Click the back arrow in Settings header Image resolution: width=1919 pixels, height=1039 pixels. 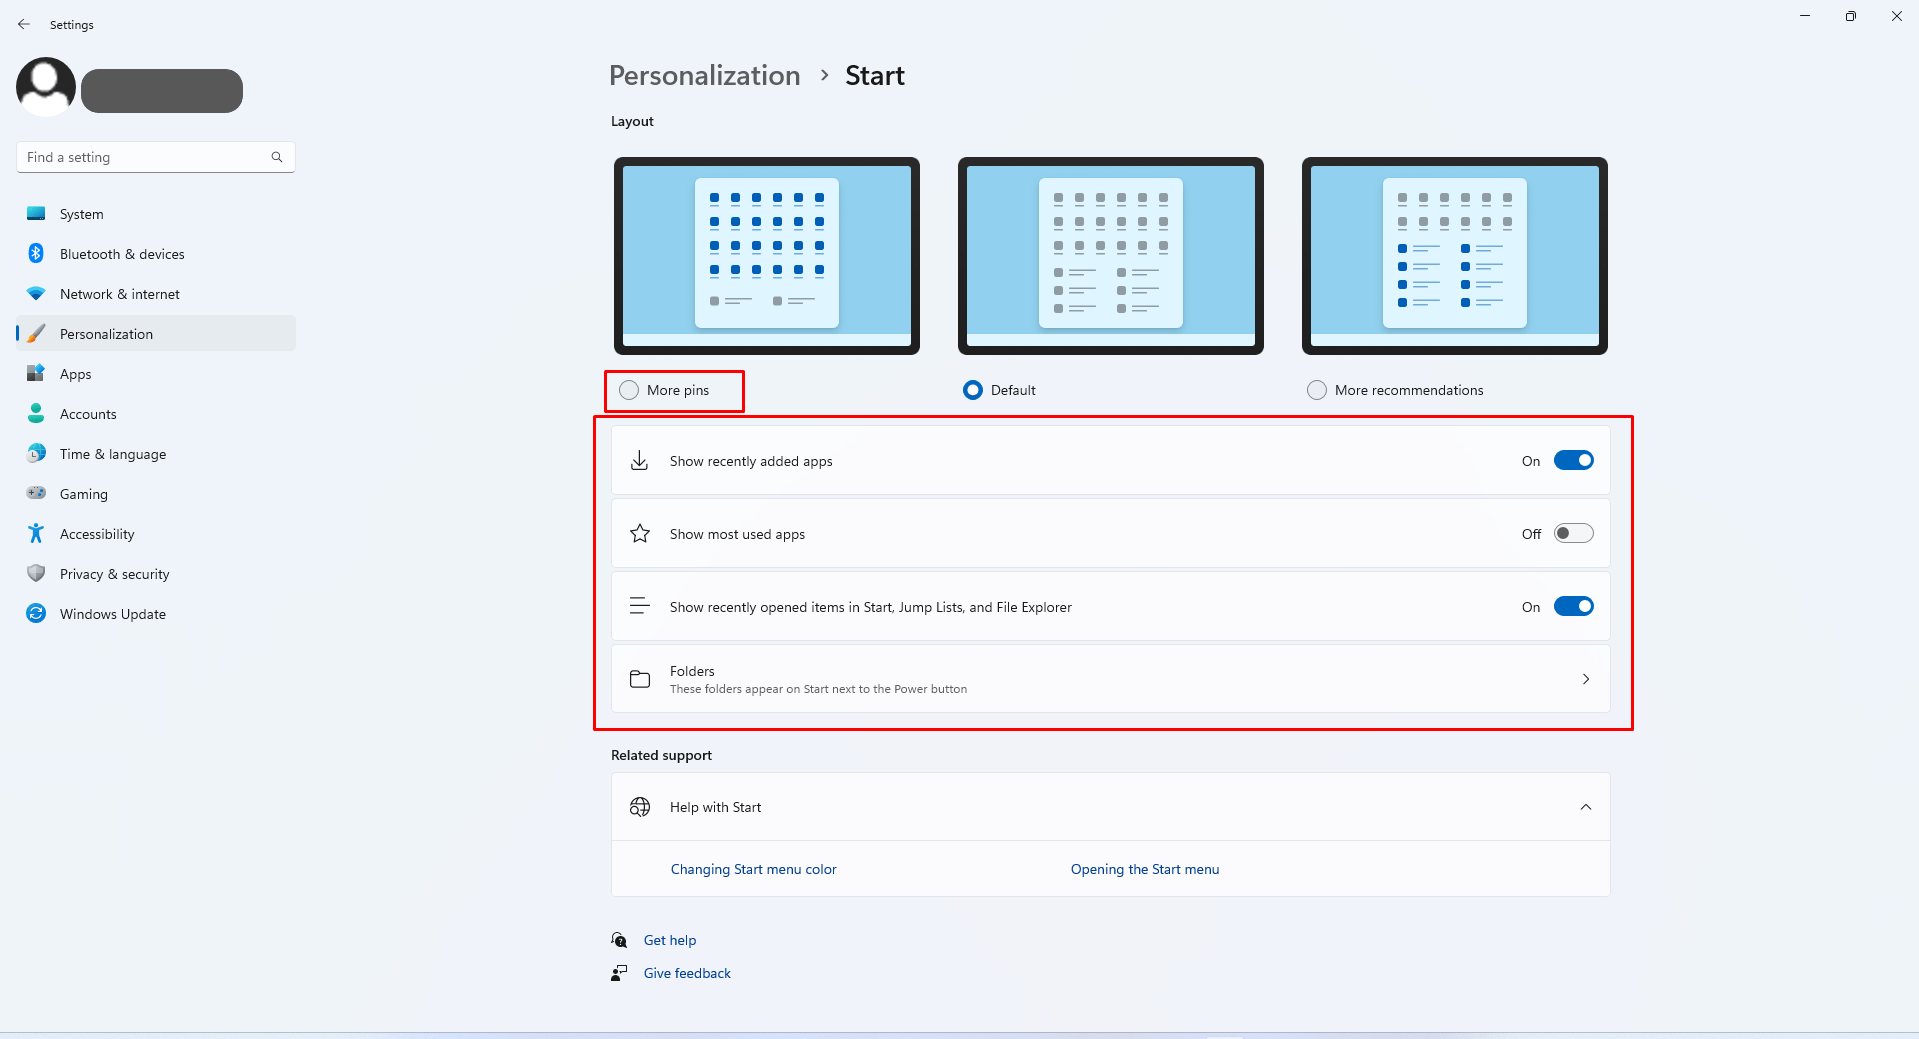[24, 24]
